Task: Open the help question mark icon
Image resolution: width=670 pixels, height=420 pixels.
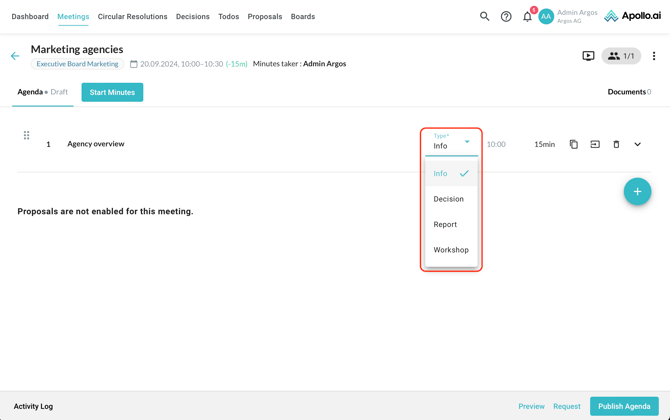Action: pyautogui.click(x=506, y=16)
